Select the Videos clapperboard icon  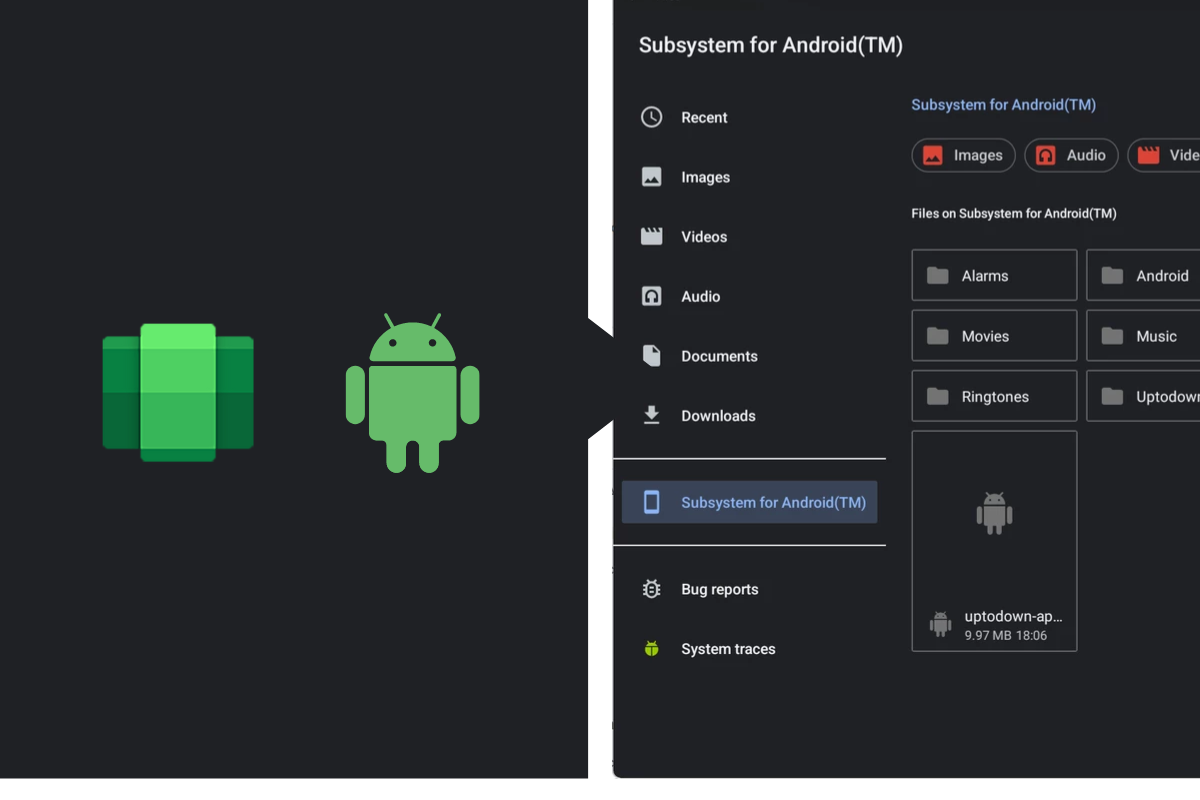coord(652,237)
